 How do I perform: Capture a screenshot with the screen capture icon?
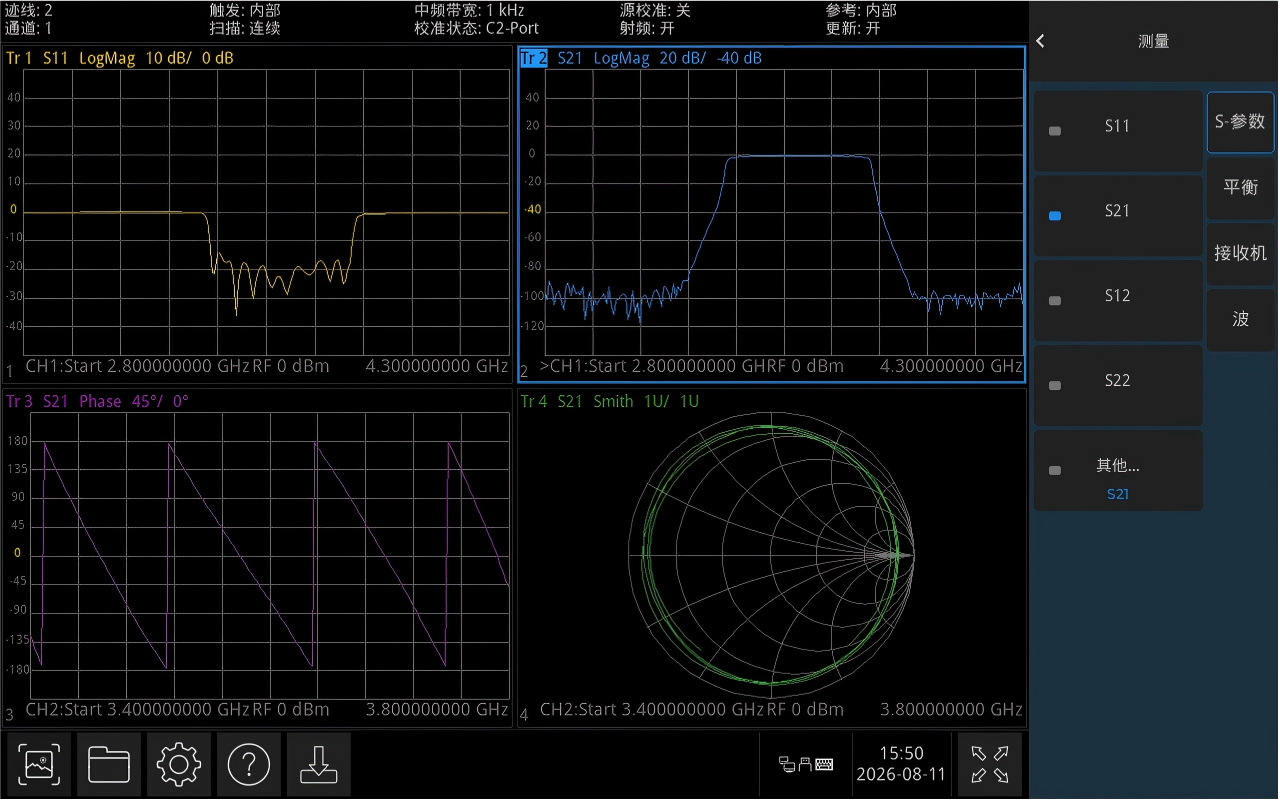pos(39,765)
